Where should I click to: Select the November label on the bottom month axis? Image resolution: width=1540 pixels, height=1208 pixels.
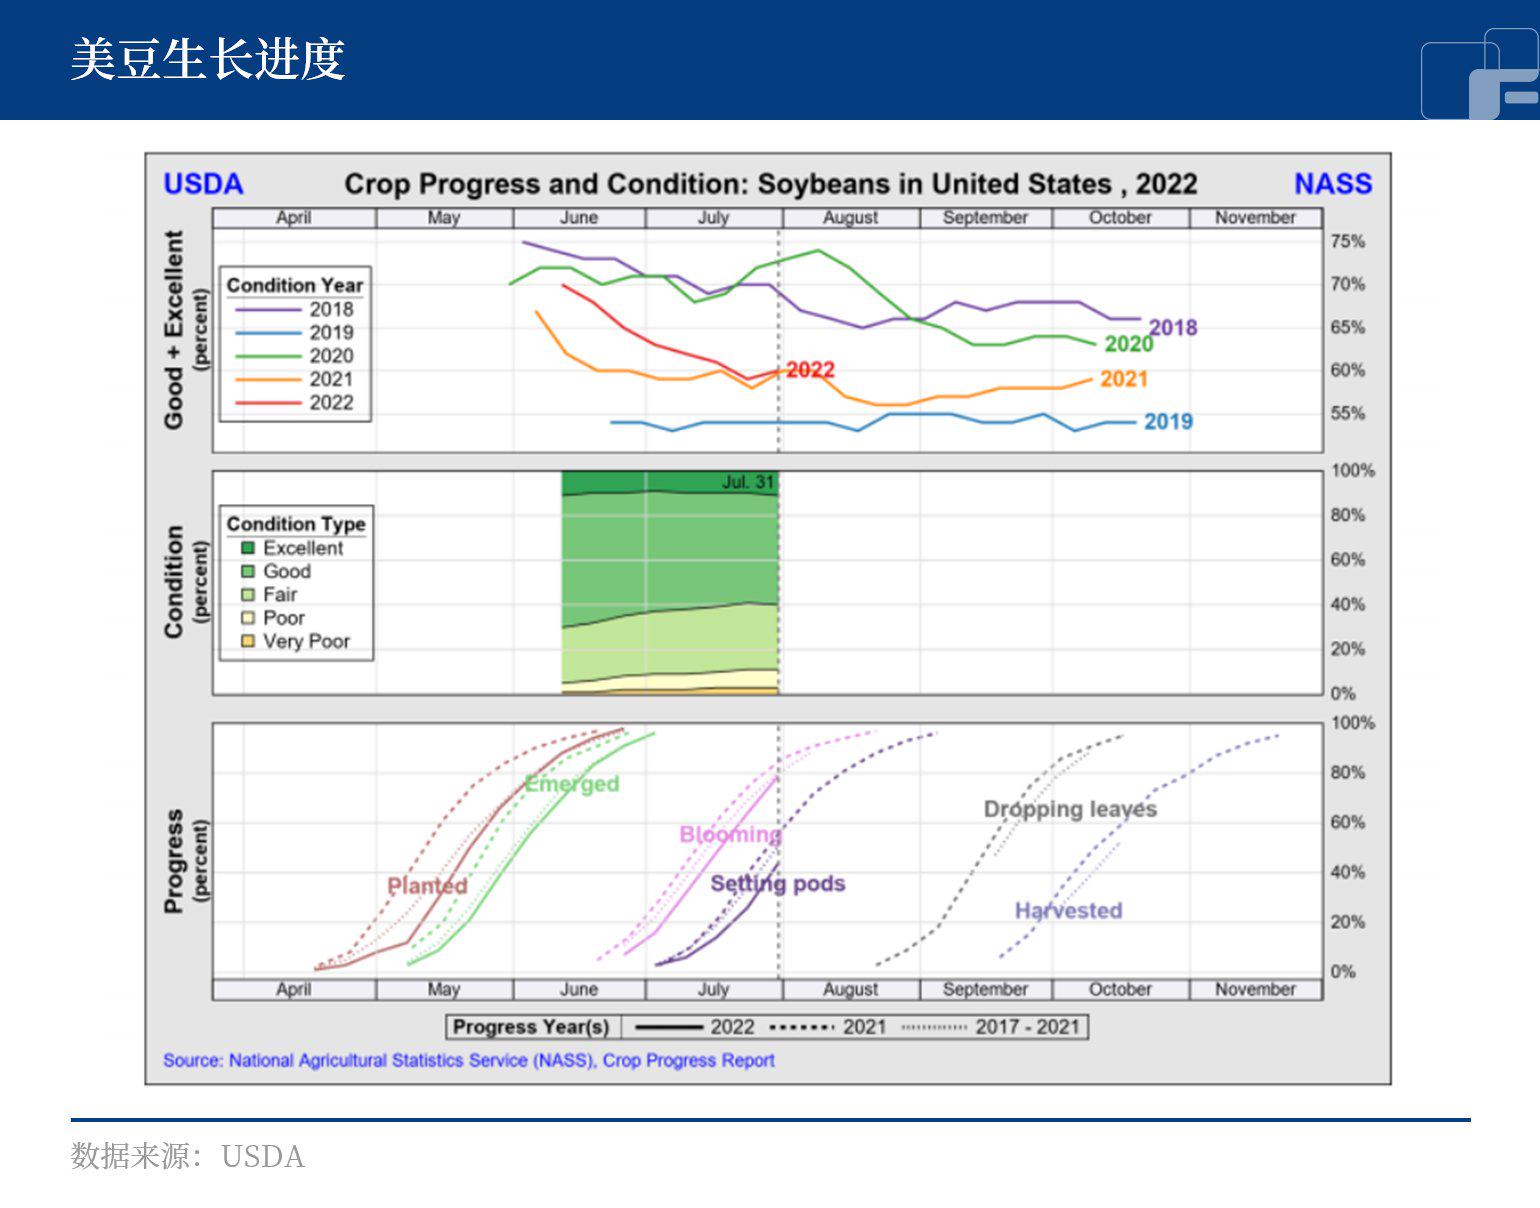pyautogui.click(x=1255, y=989)
